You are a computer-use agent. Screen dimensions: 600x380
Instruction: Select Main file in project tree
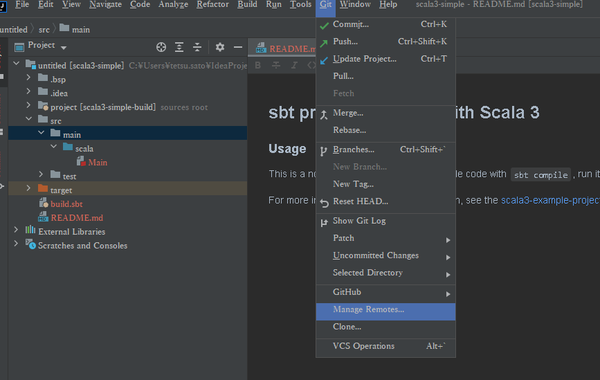(x=98, y=162)
